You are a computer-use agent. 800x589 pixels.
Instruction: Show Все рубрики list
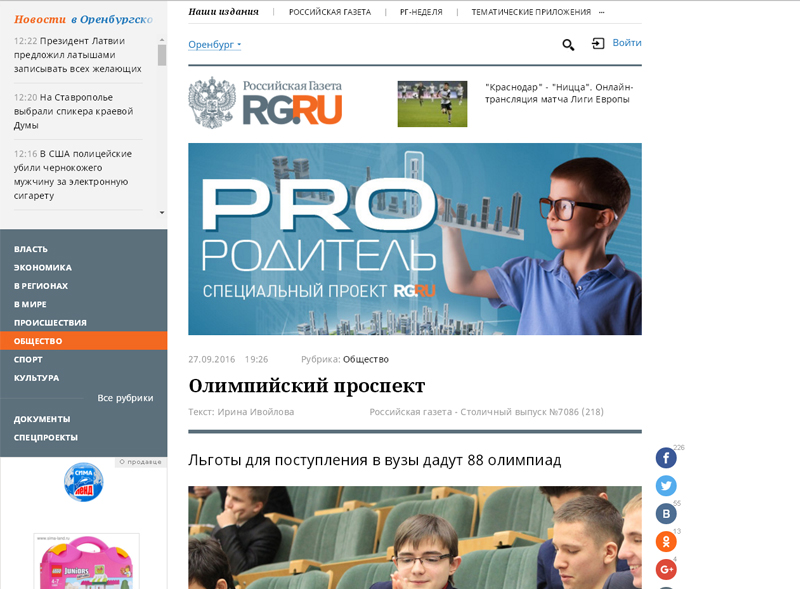(126, 398)
